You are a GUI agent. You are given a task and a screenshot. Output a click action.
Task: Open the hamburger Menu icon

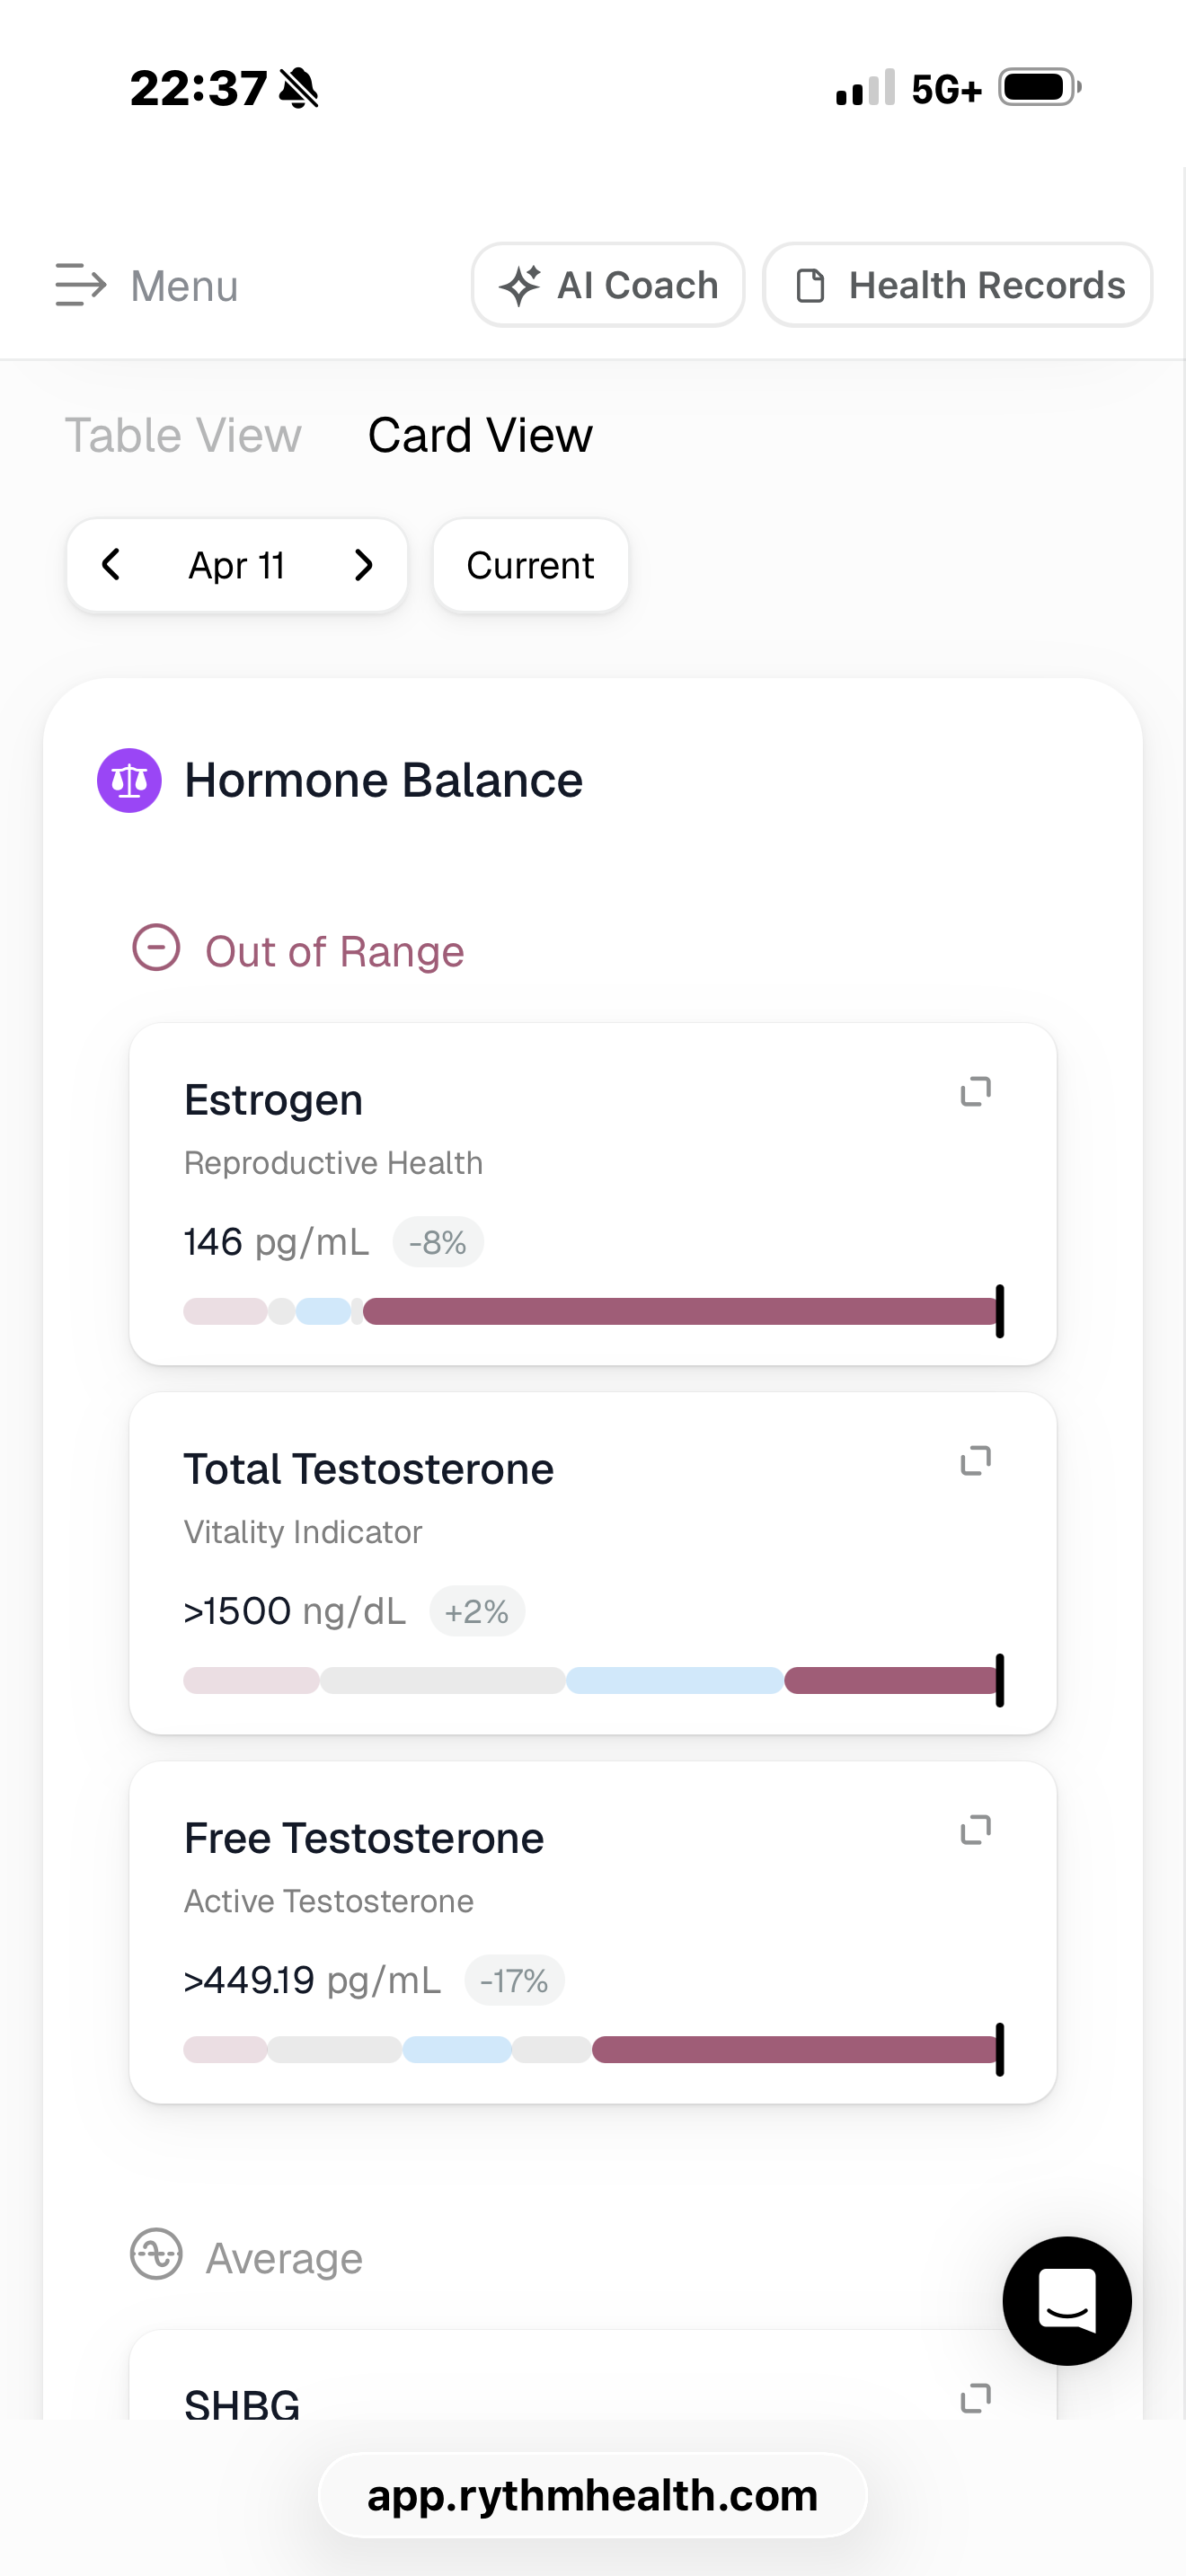point(81,285)
